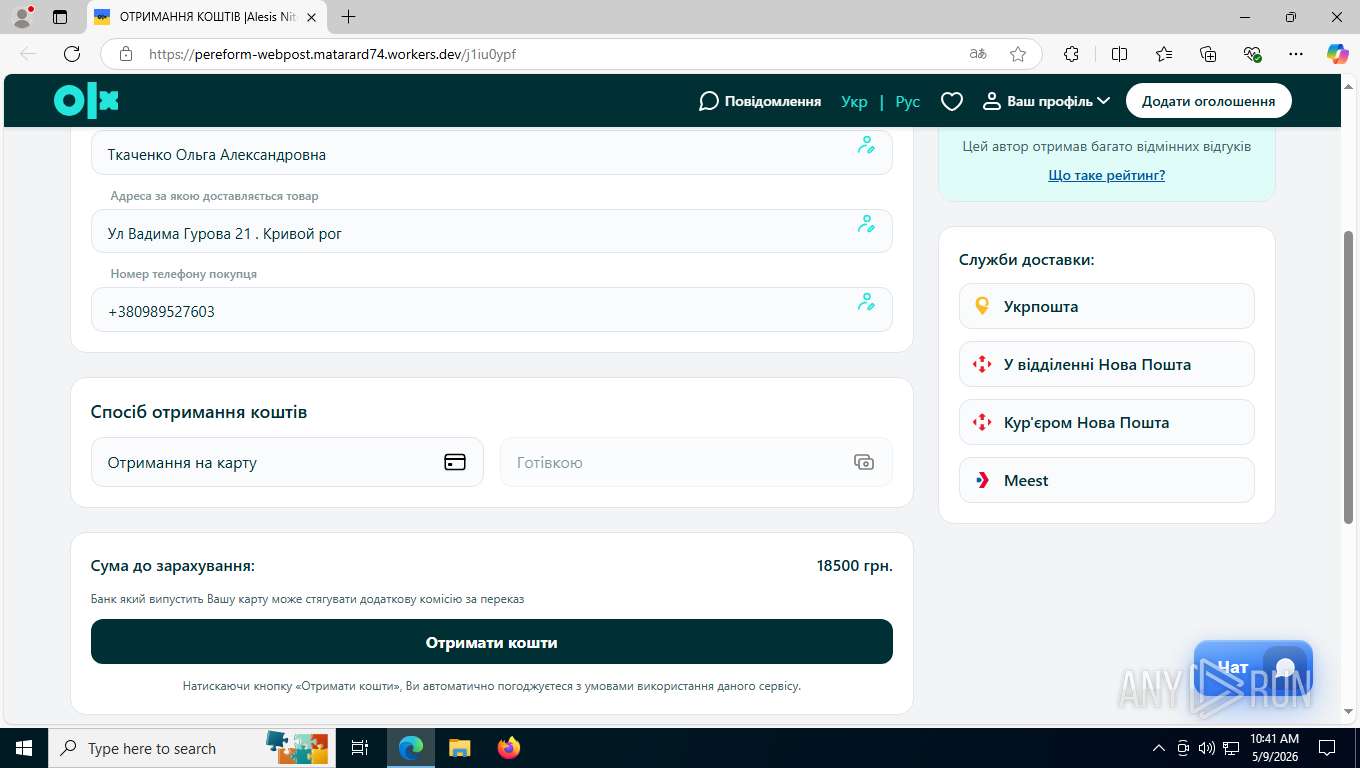Show hidden tray icons chevron
This screenshot has height=768, width=1360.
[x=1159, y=748]
